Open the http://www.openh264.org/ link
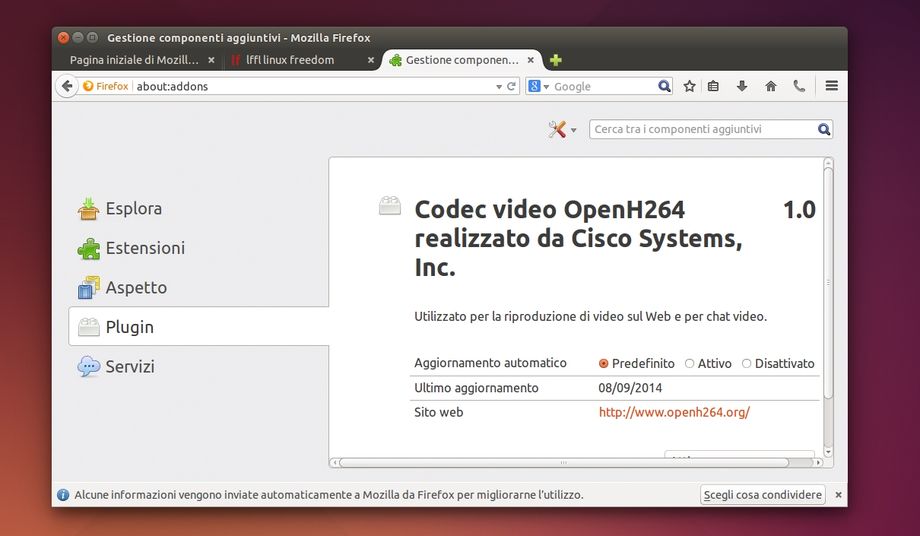 tap(674, 412)
